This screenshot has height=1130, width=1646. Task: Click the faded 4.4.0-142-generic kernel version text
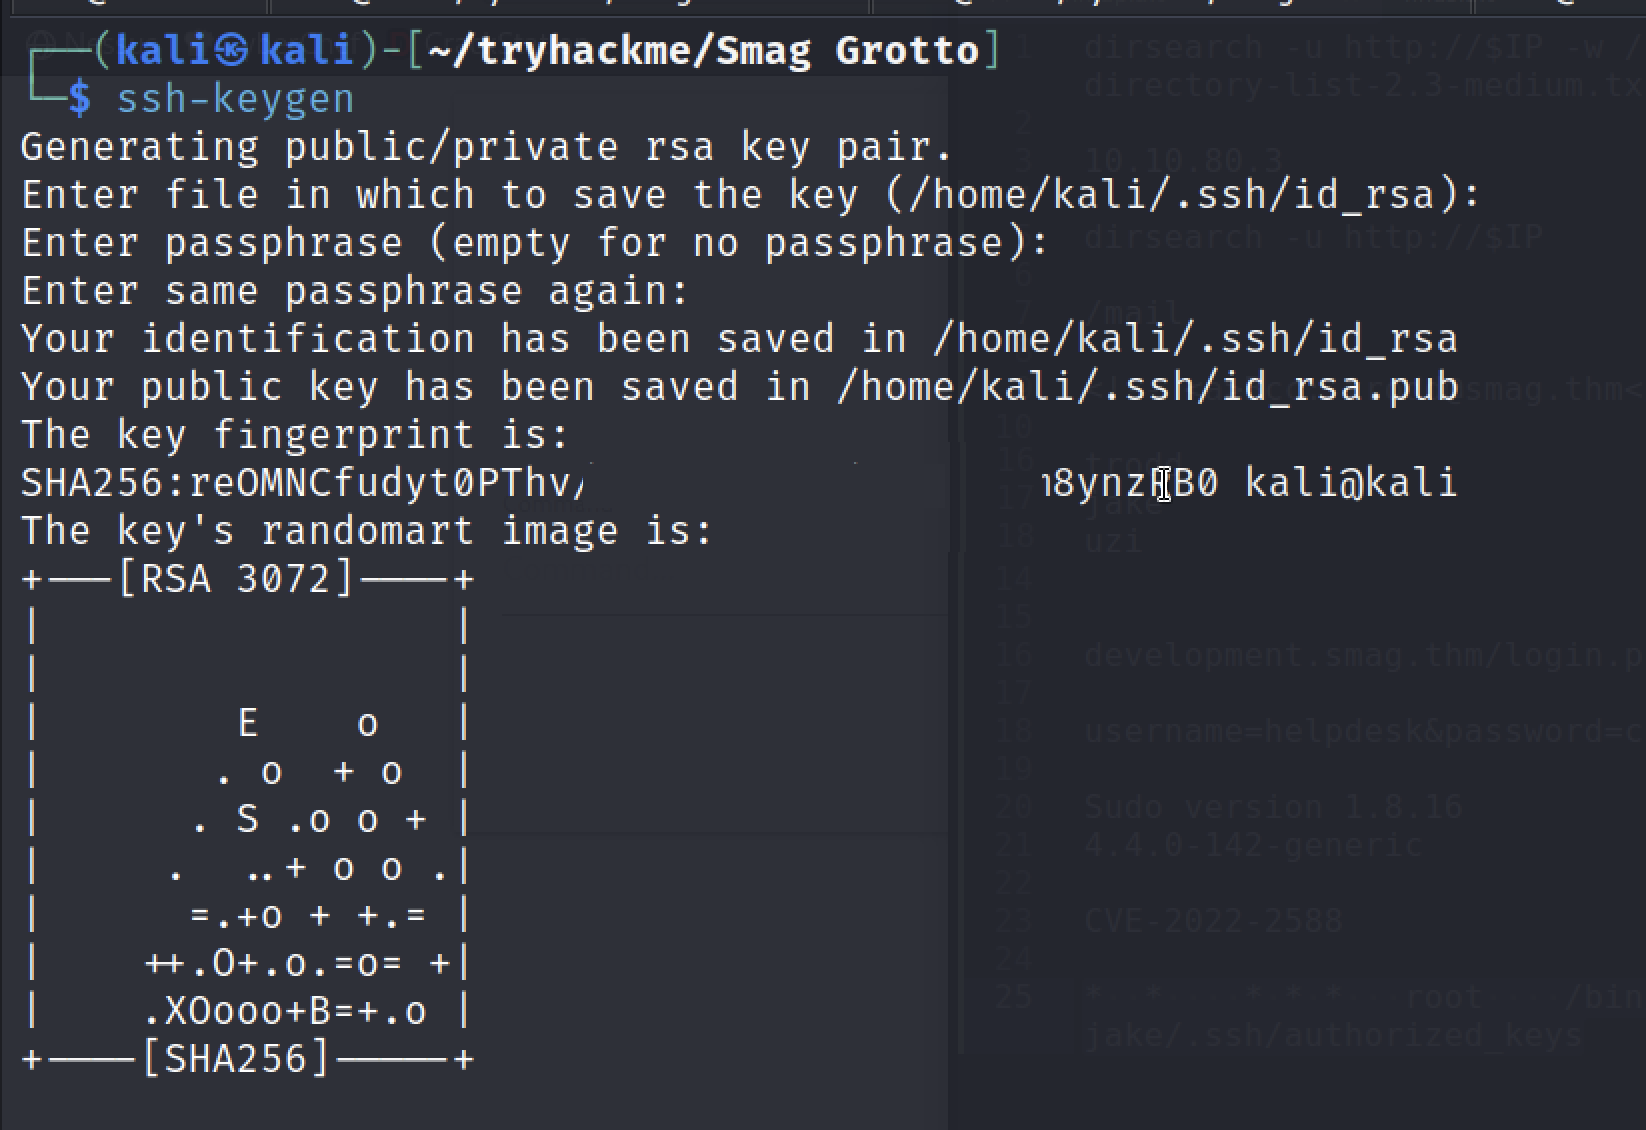point(1253,845)
